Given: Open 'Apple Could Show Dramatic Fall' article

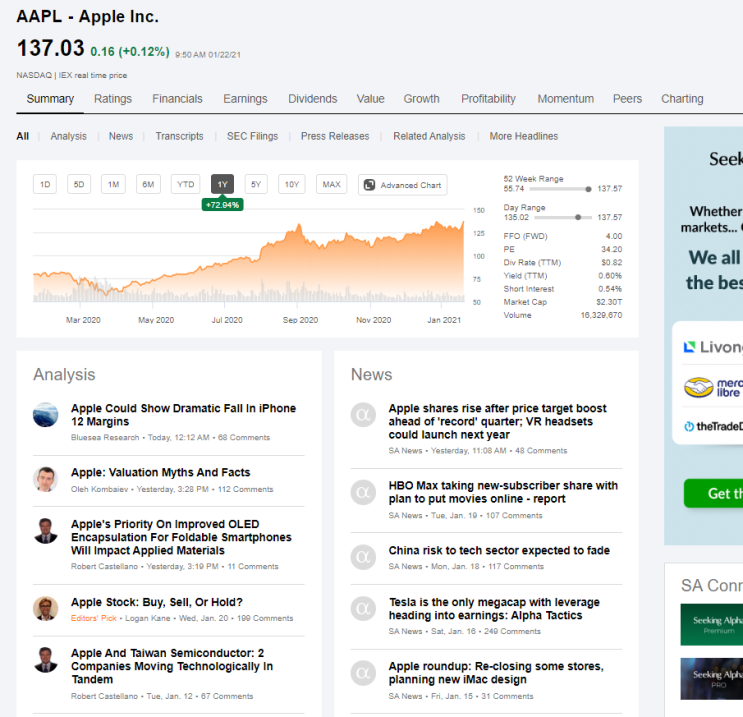Looking at the screenshot, I should (183, 415).
